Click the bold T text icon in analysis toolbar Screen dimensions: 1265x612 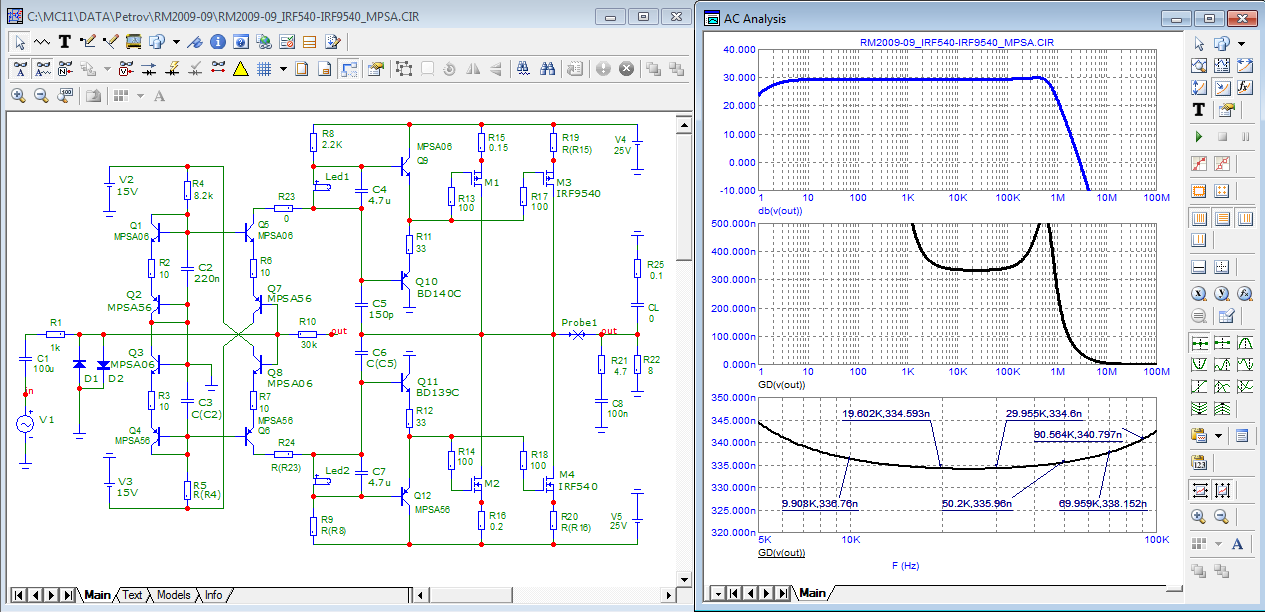[1198, 109]
